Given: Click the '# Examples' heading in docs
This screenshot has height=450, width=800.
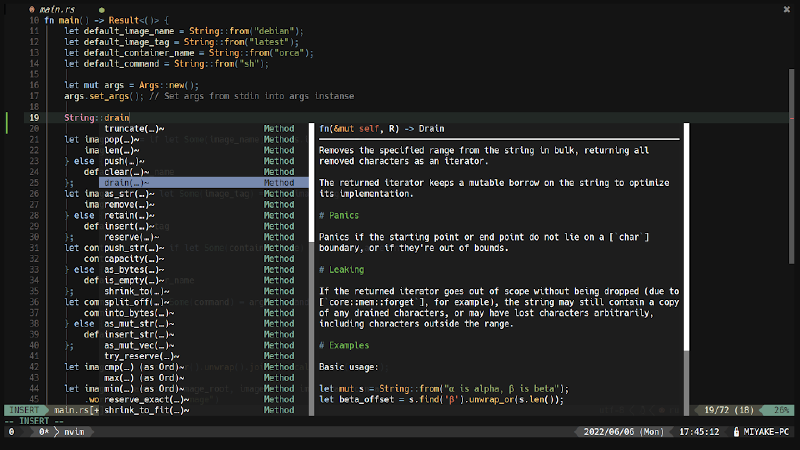Looking at the screenshot, I should point(344,345).
